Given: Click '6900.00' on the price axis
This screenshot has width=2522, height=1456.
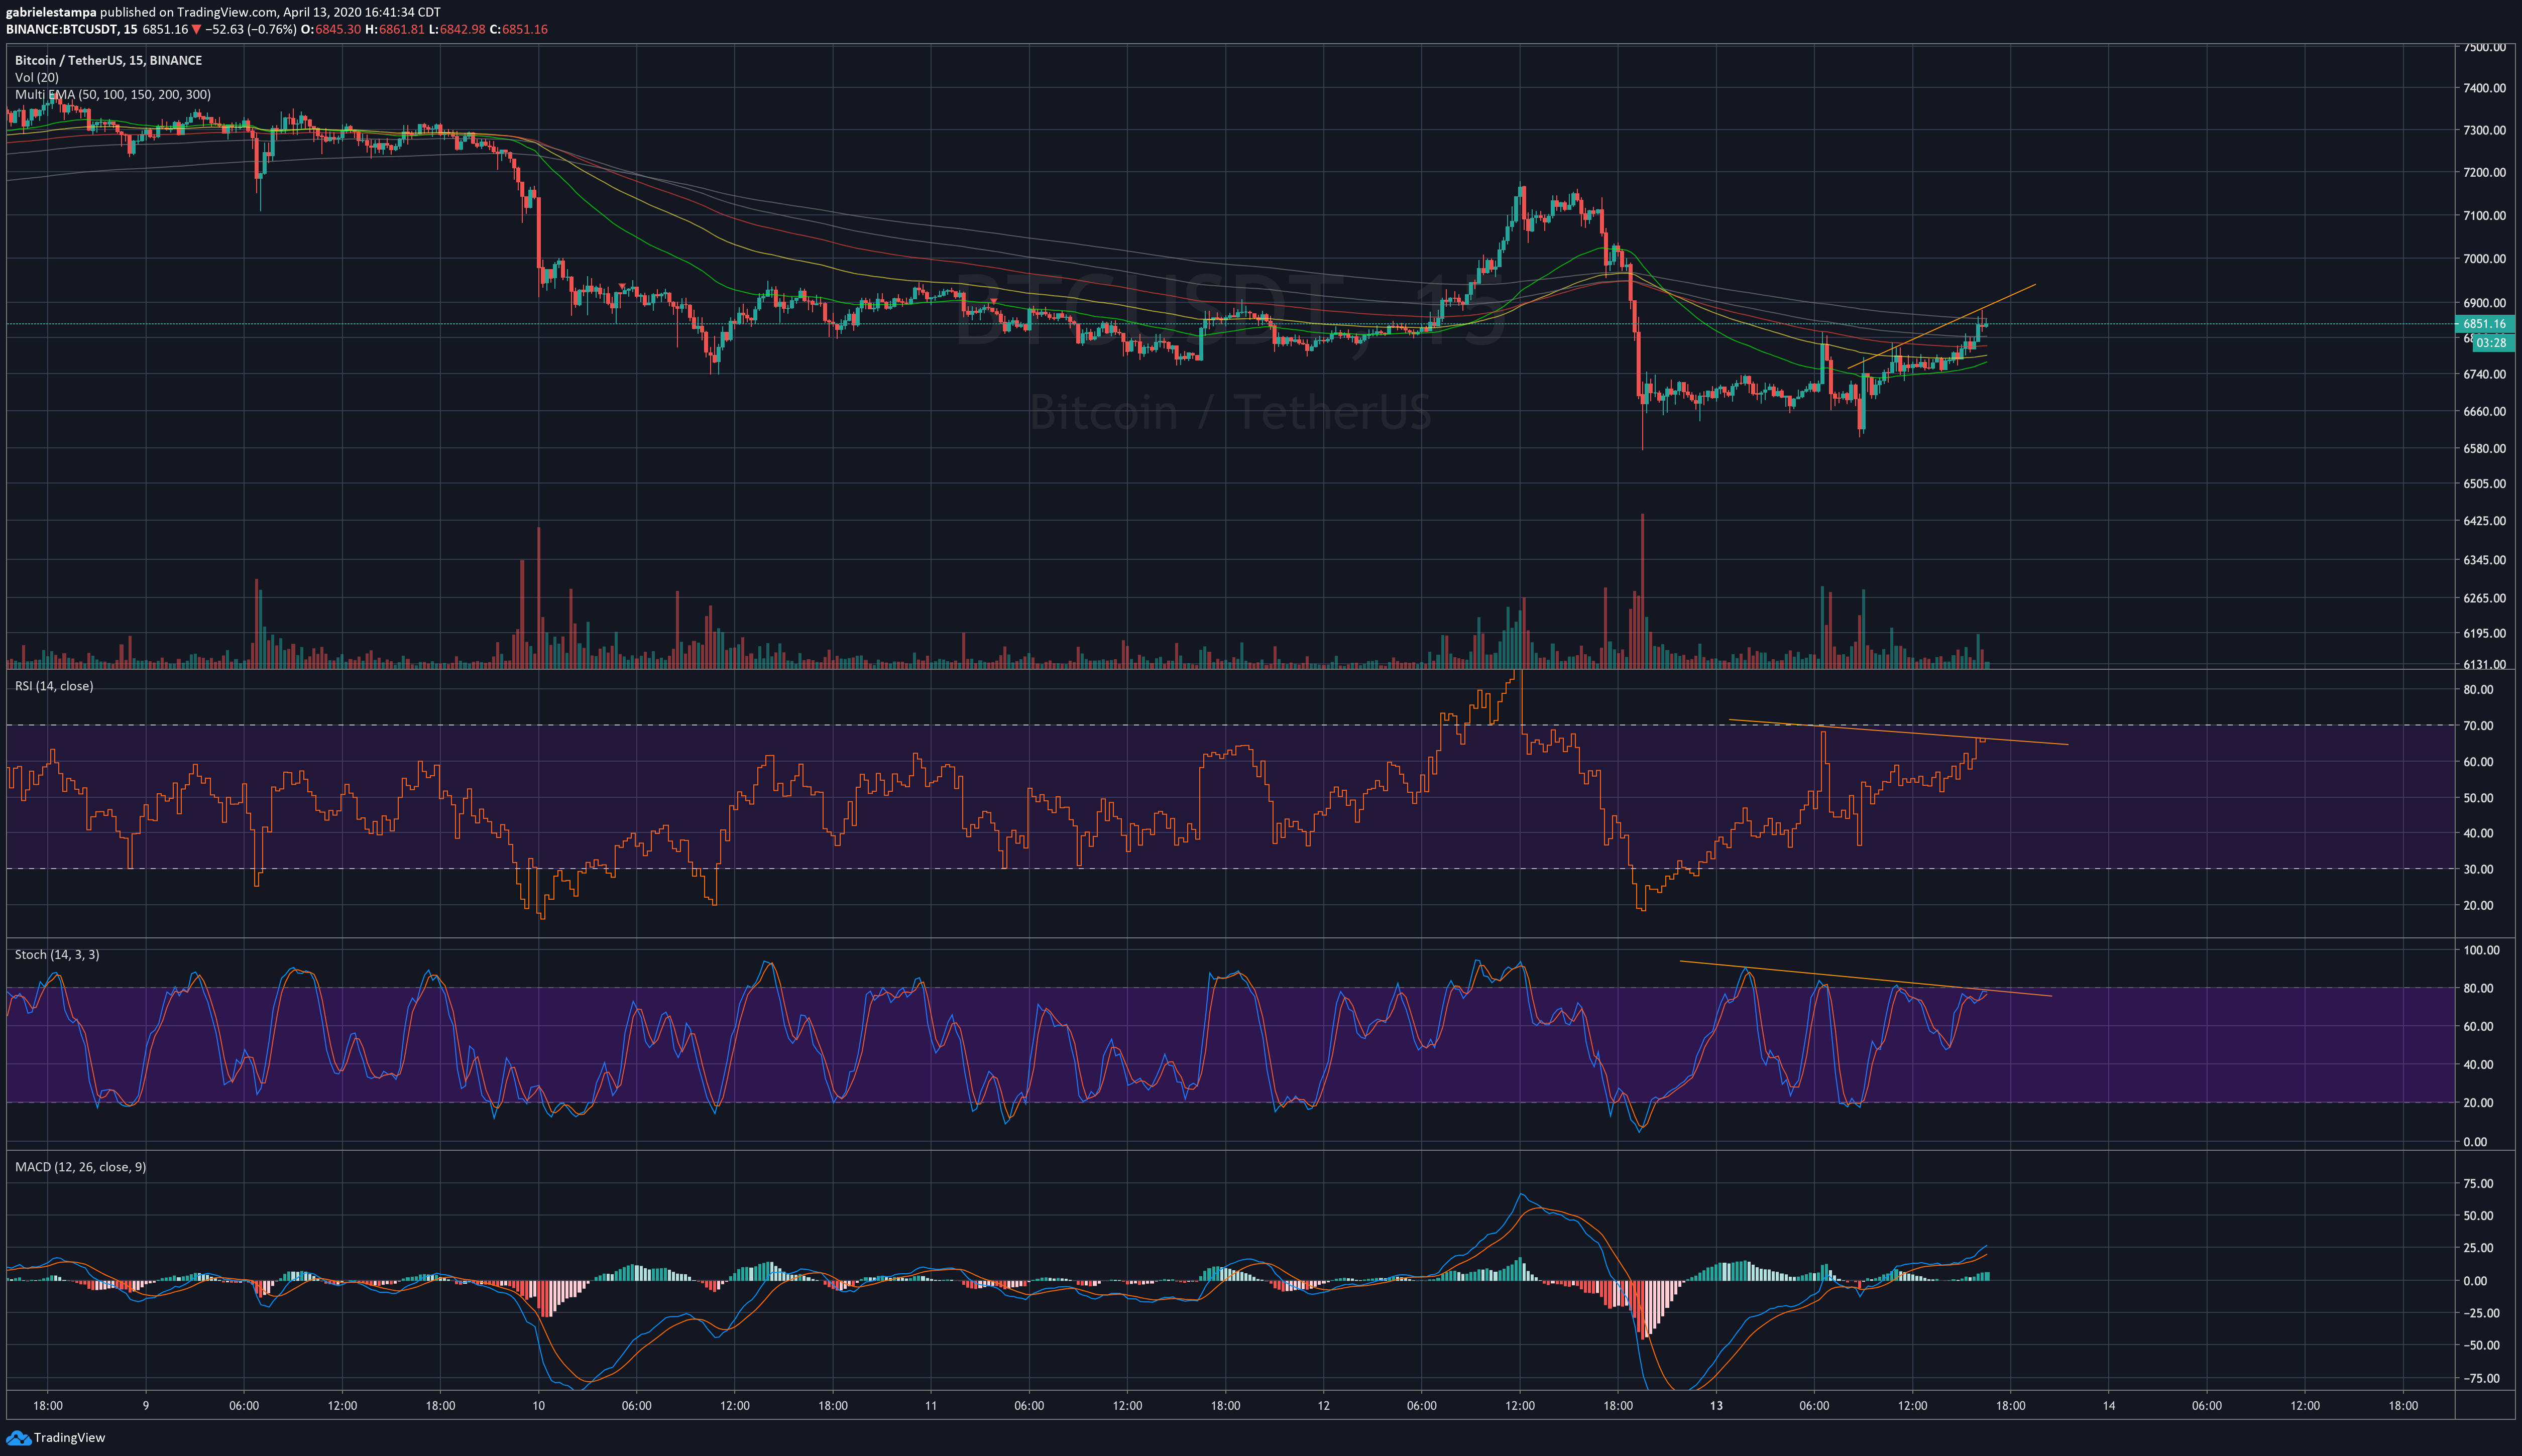Looking at the screenshot, I should pos(2484,302).
